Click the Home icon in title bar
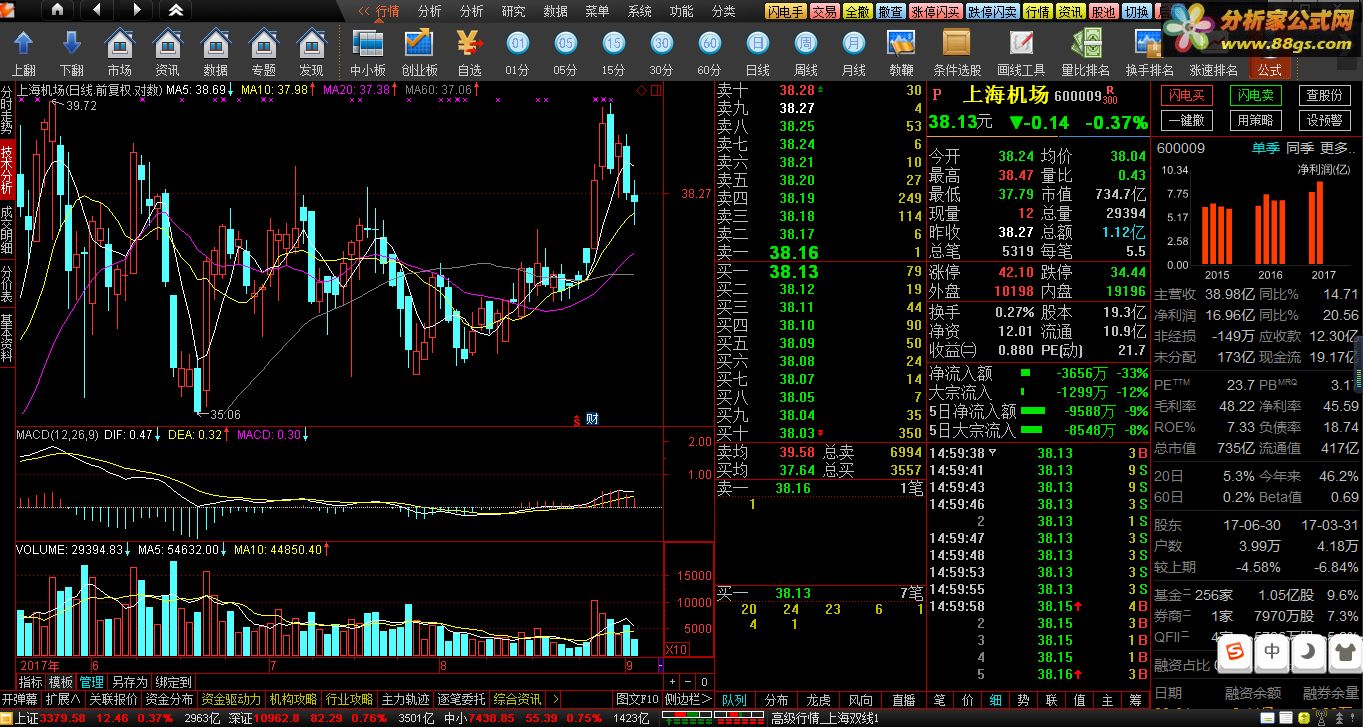This screenshot has height=727, width=1363. pos(57,10)
